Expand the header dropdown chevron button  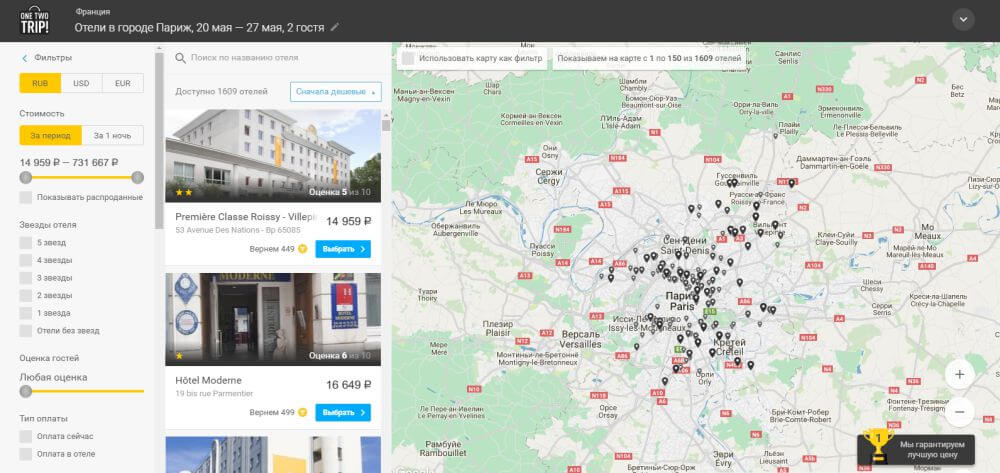pos(963,20)
